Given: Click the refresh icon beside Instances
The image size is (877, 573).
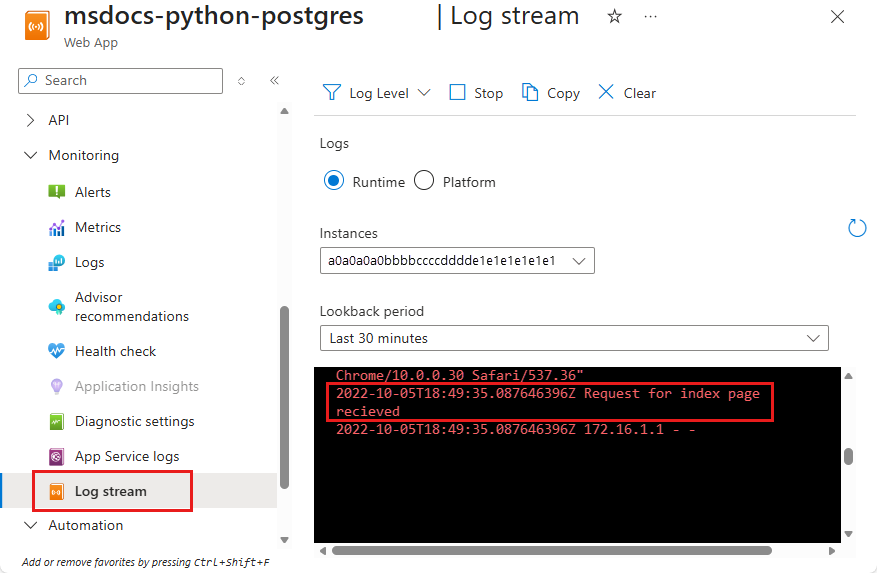Looking at the screenshot, I should point(857,228).
